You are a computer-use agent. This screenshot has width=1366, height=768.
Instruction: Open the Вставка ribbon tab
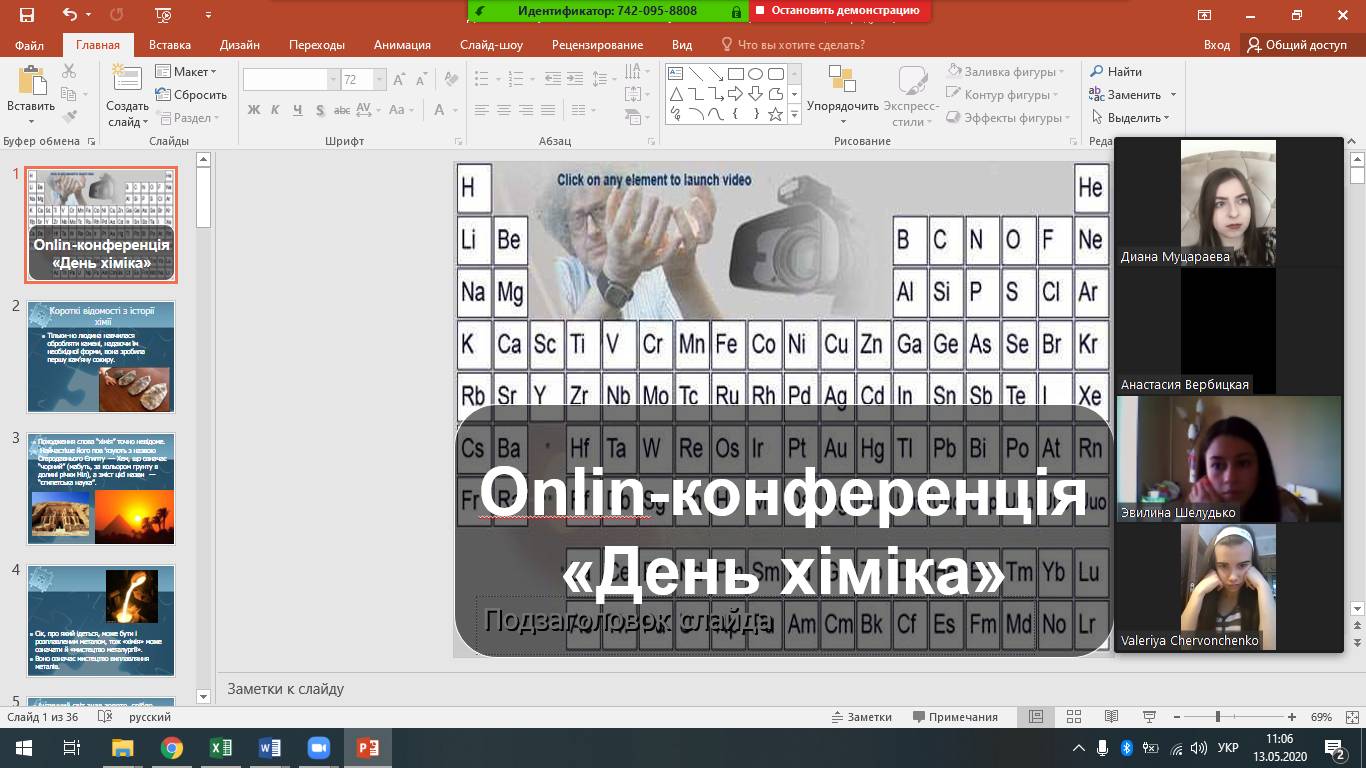(170, 45)
